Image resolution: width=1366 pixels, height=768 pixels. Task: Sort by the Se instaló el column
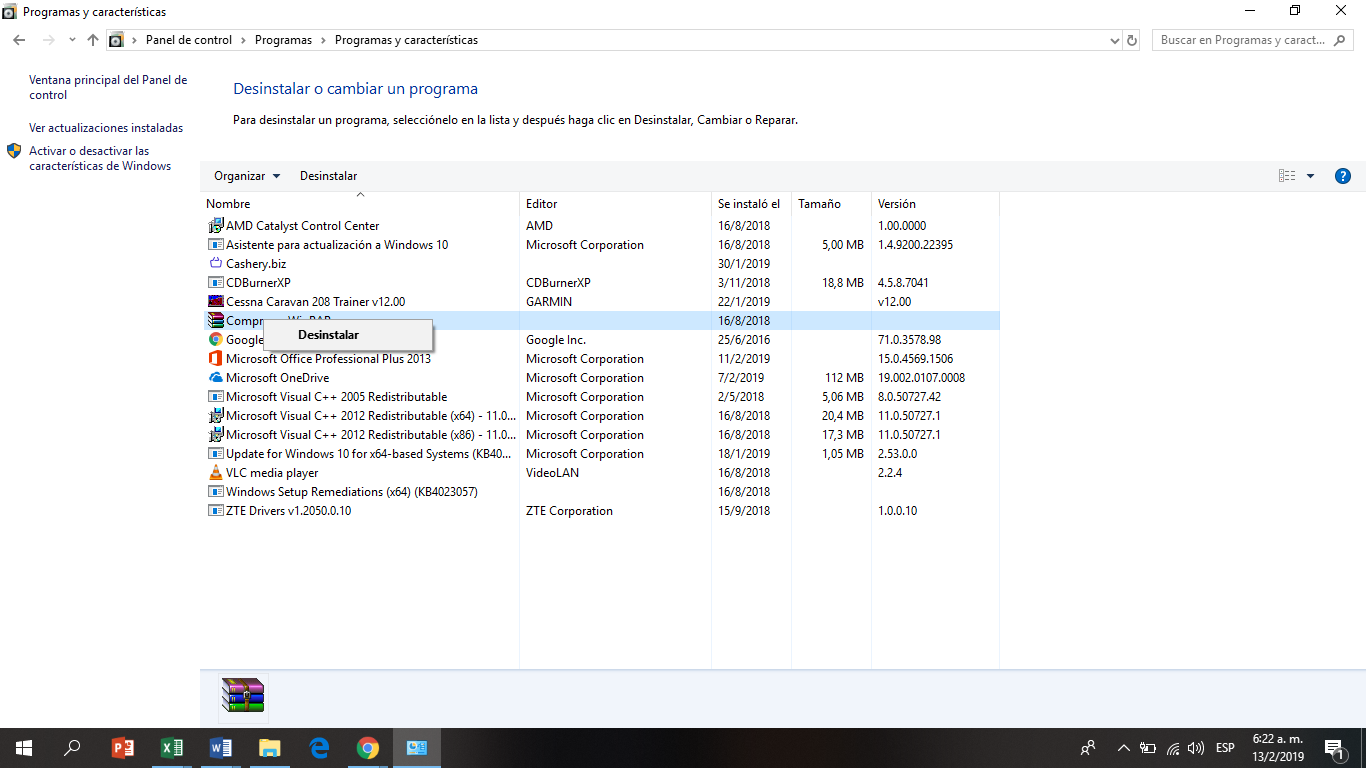coord(751,204)
